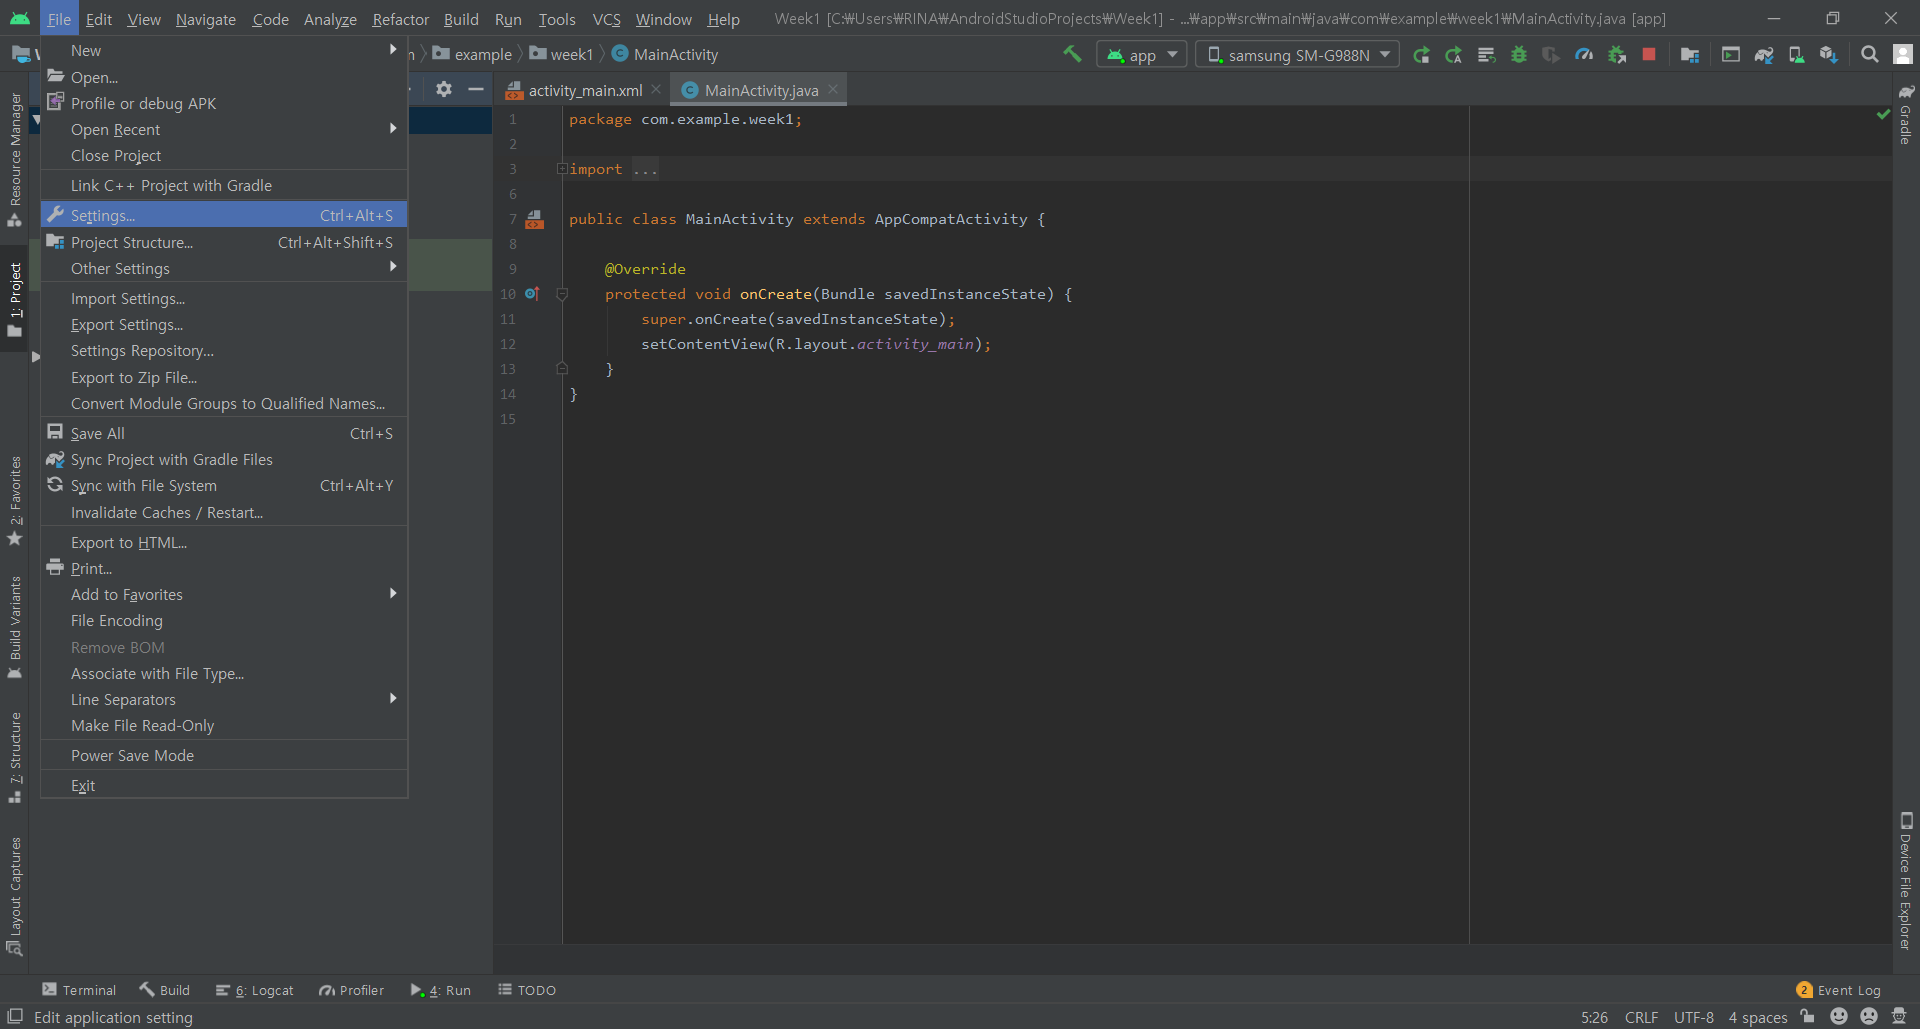Open the SDK Manager icon
This screenshot has width=1920, height=1029.
pos(1829,55)
